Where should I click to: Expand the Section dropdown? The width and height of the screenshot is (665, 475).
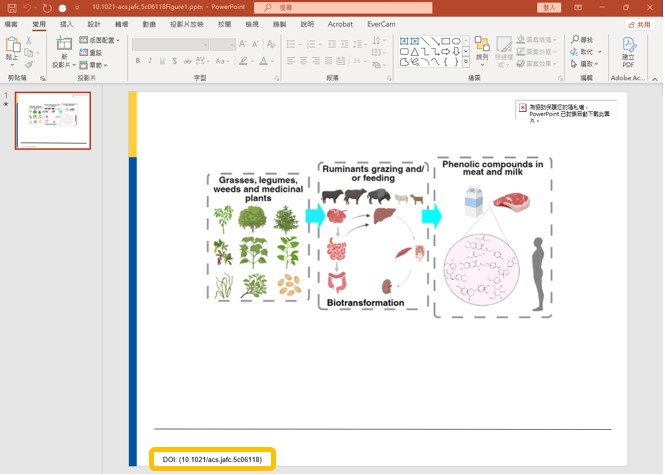click(x=99, y=65)
